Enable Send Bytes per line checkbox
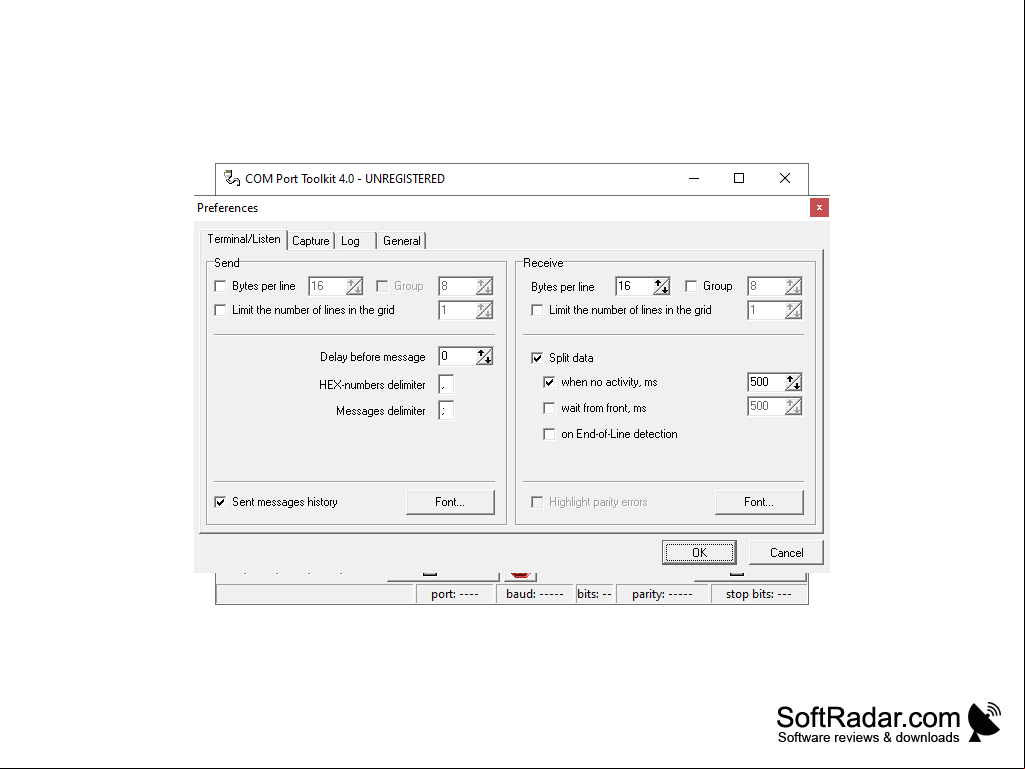Screen dimensions: 1025x769 coord(220,286)
